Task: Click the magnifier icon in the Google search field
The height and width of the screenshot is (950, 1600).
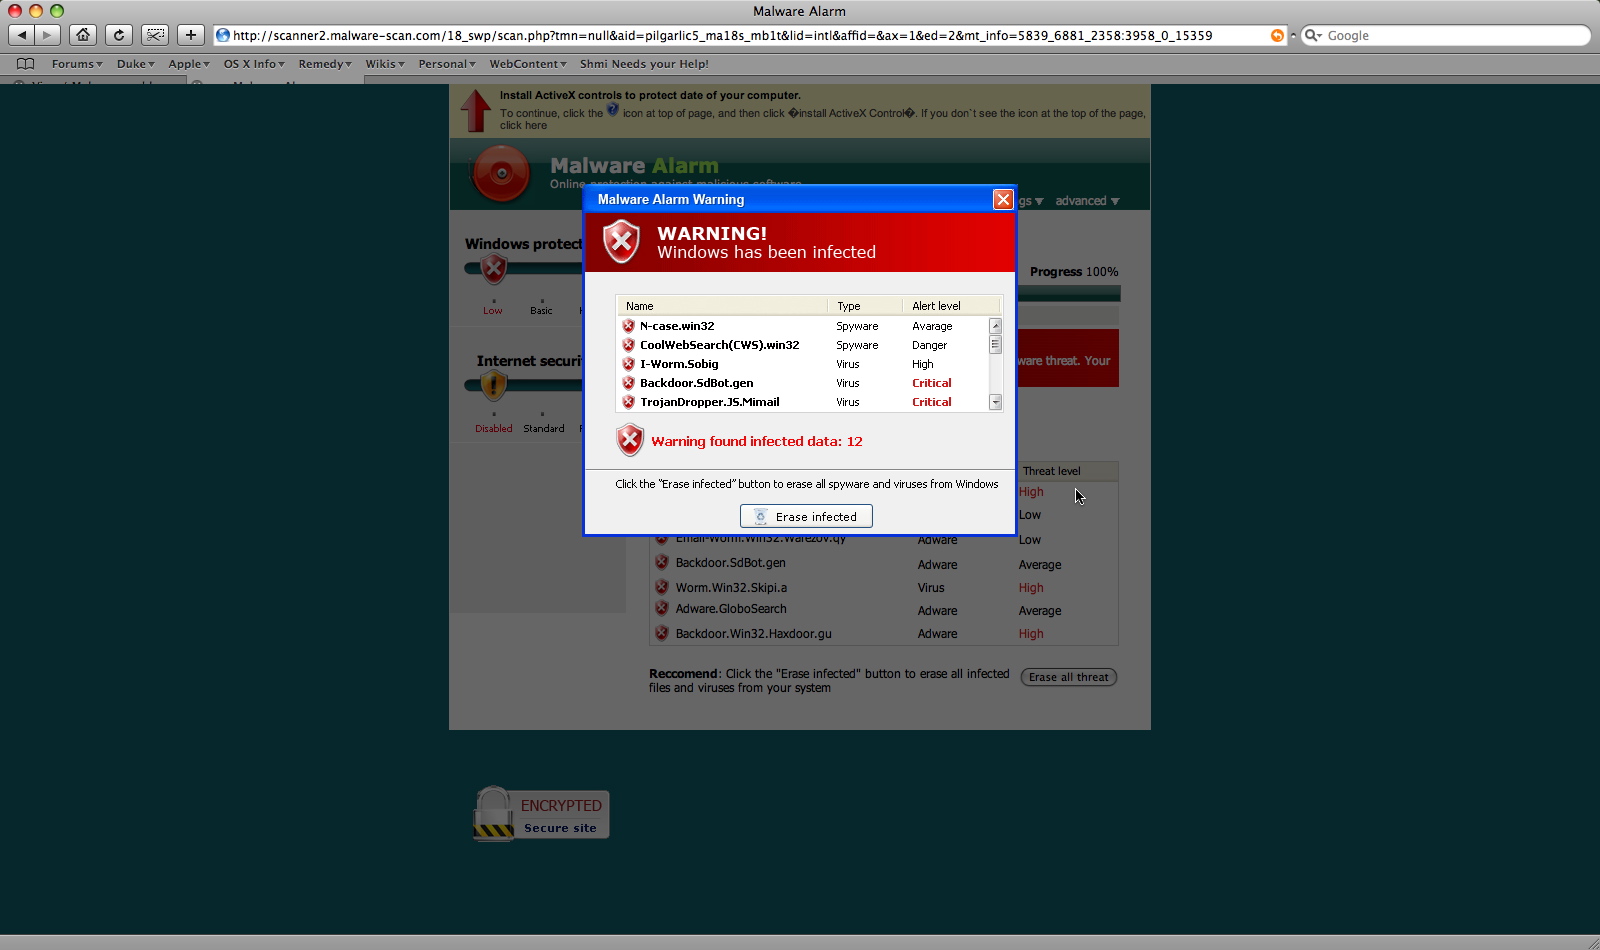Action: click(1313, 35)
